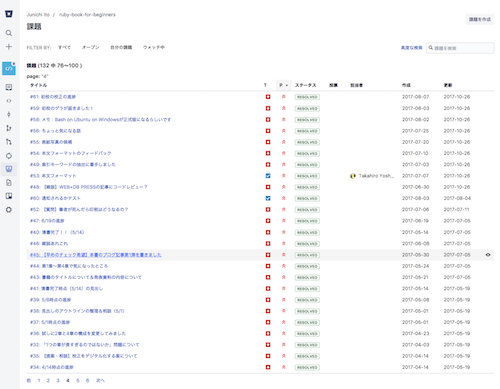Toggle the watch eye icon on issue #45
Image resolution: width=500 pixels, height=389 pixels.
[x=488, y=255]
